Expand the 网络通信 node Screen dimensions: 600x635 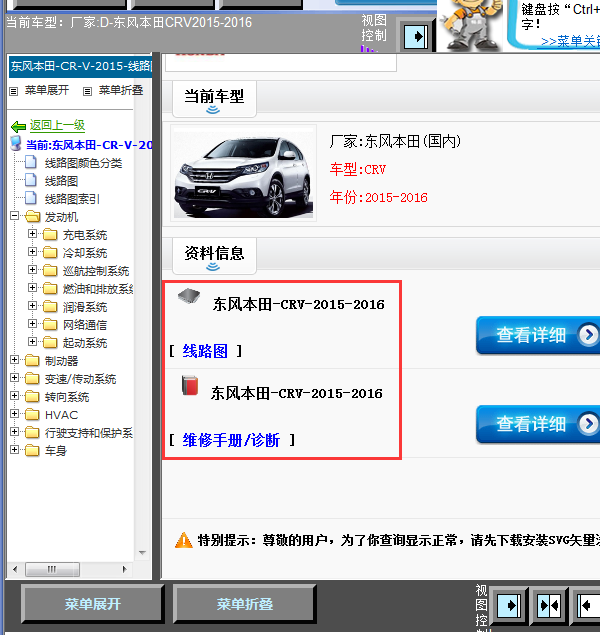click(x=32, y=324)
